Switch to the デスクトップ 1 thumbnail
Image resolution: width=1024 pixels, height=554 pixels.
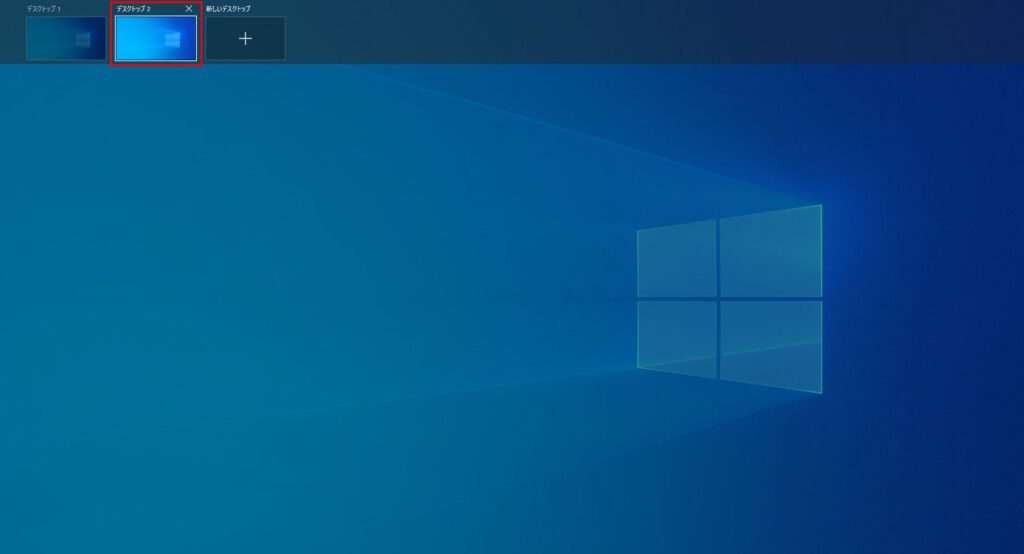click(66, 39)
